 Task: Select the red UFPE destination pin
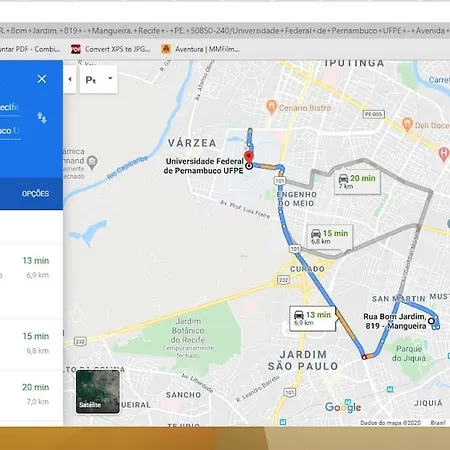click(249, 157)
